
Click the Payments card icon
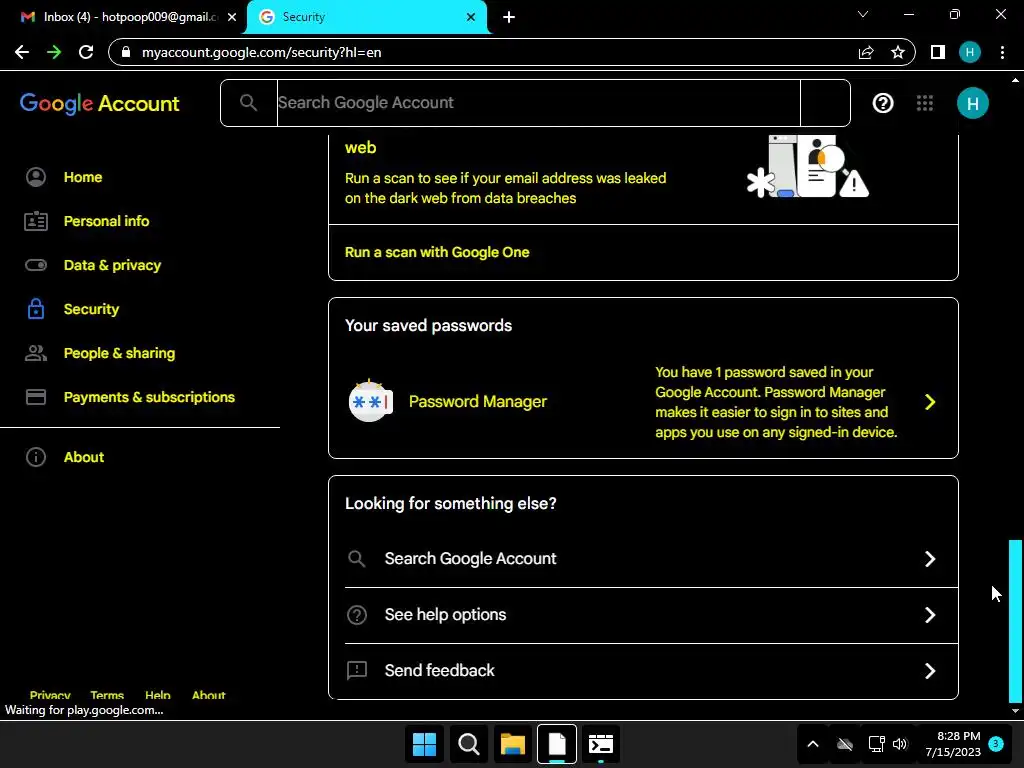36,397
